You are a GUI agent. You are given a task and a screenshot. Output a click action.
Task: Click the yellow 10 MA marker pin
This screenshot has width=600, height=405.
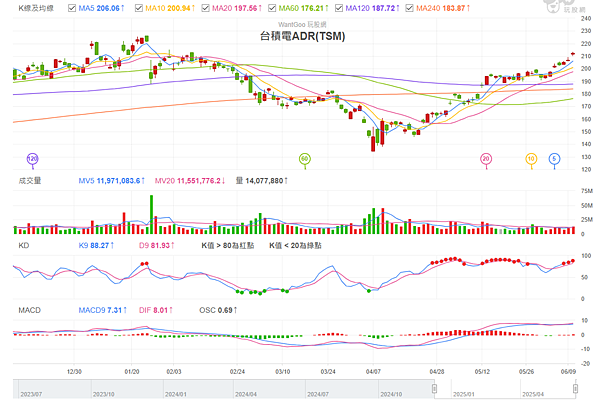pyautogui.click(x=531, y=160)
